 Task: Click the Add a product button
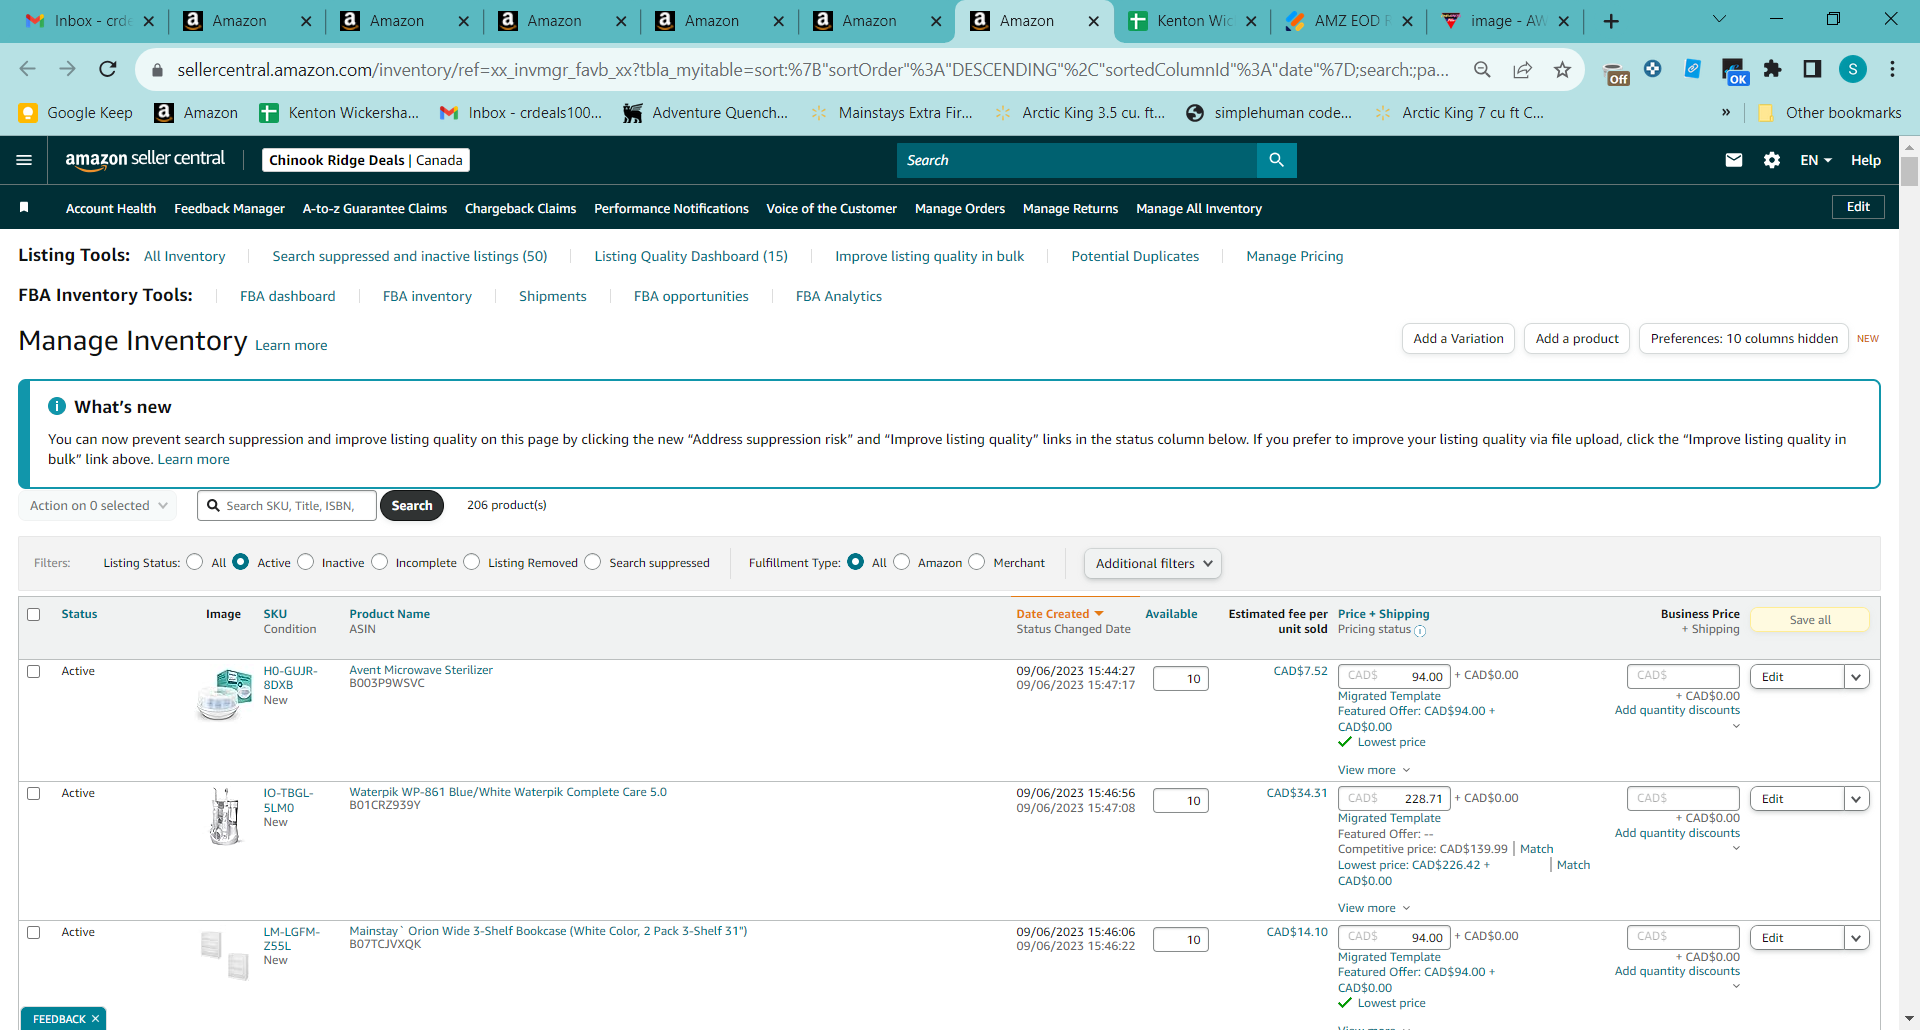pyautogui.click(x=1577, y=339)
